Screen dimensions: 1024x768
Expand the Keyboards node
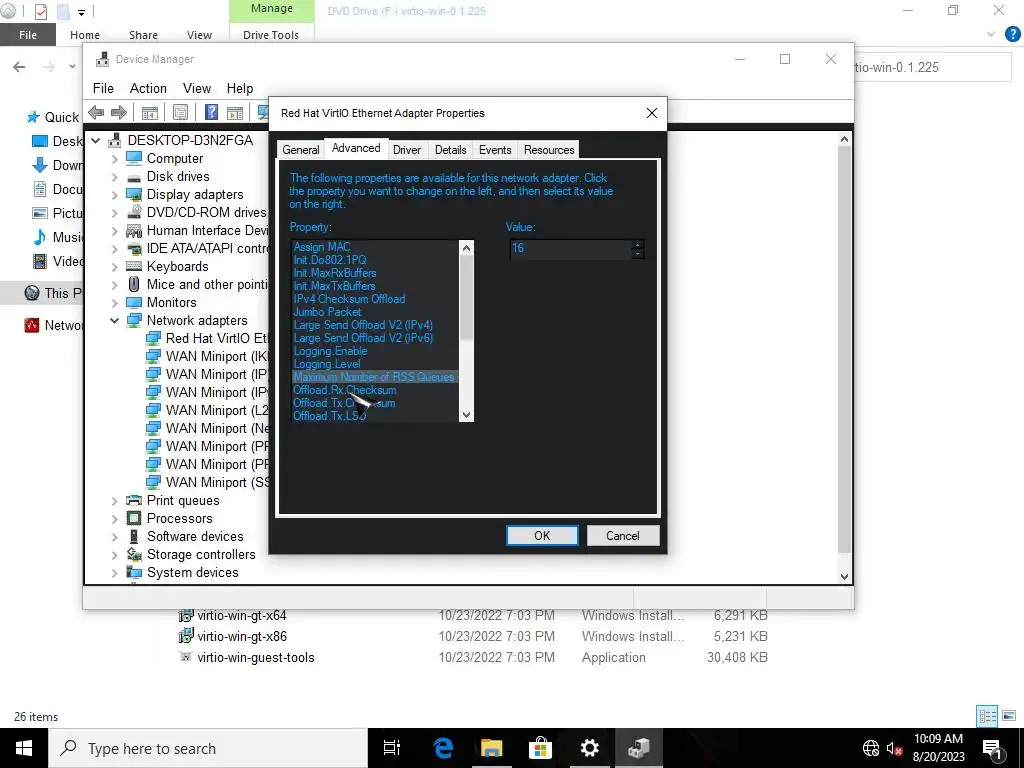[x=114, y=266]
